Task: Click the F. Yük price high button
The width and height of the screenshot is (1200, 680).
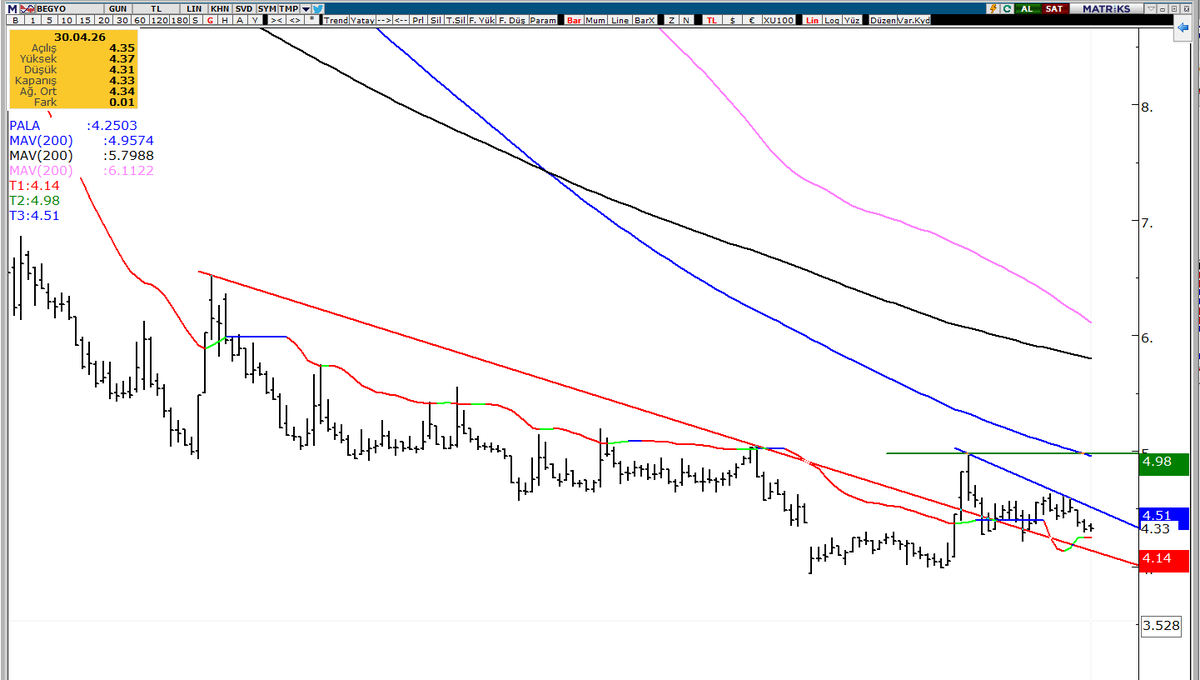Action: pos(482,20)
